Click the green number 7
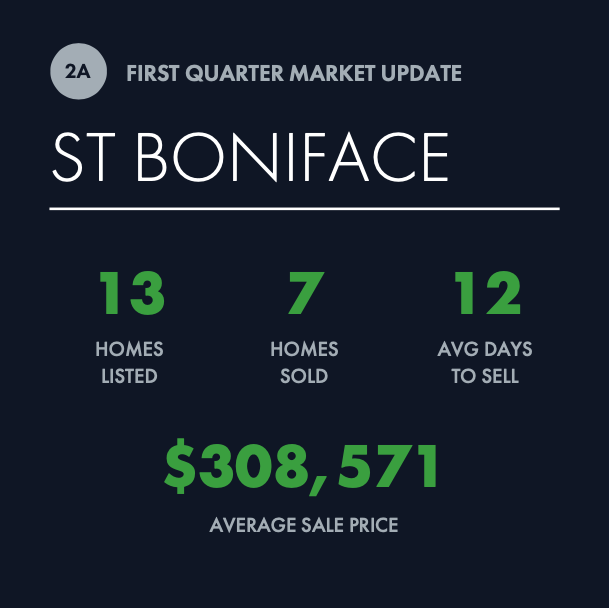 point(306,293)
